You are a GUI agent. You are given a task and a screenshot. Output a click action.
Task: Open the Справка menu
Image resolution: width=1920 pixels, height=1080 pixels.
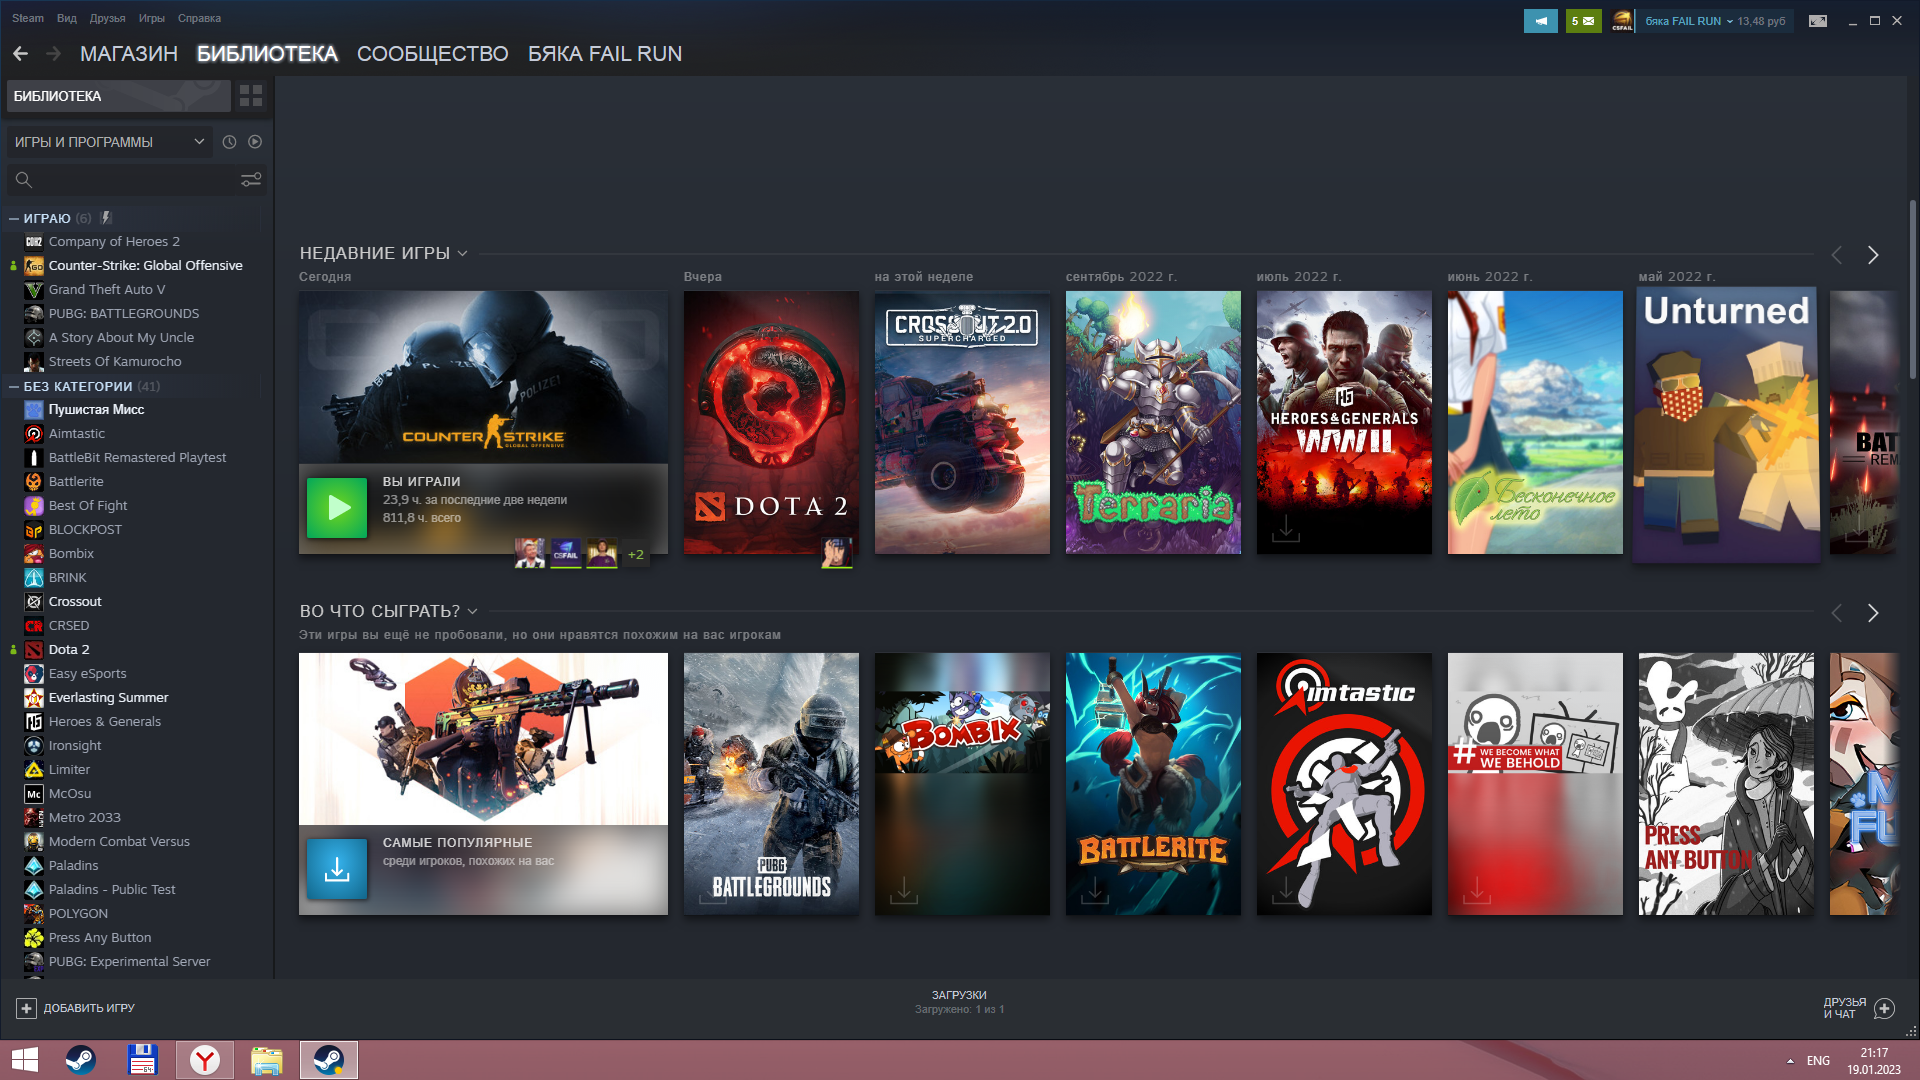pos(199,18)
